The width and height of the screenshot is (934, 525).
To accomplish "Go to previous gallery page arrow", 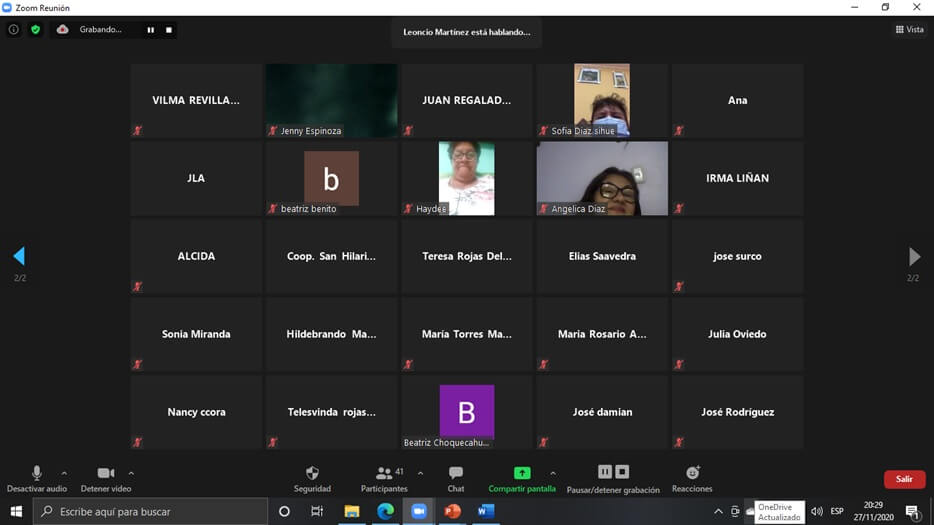I will [19, 256].
